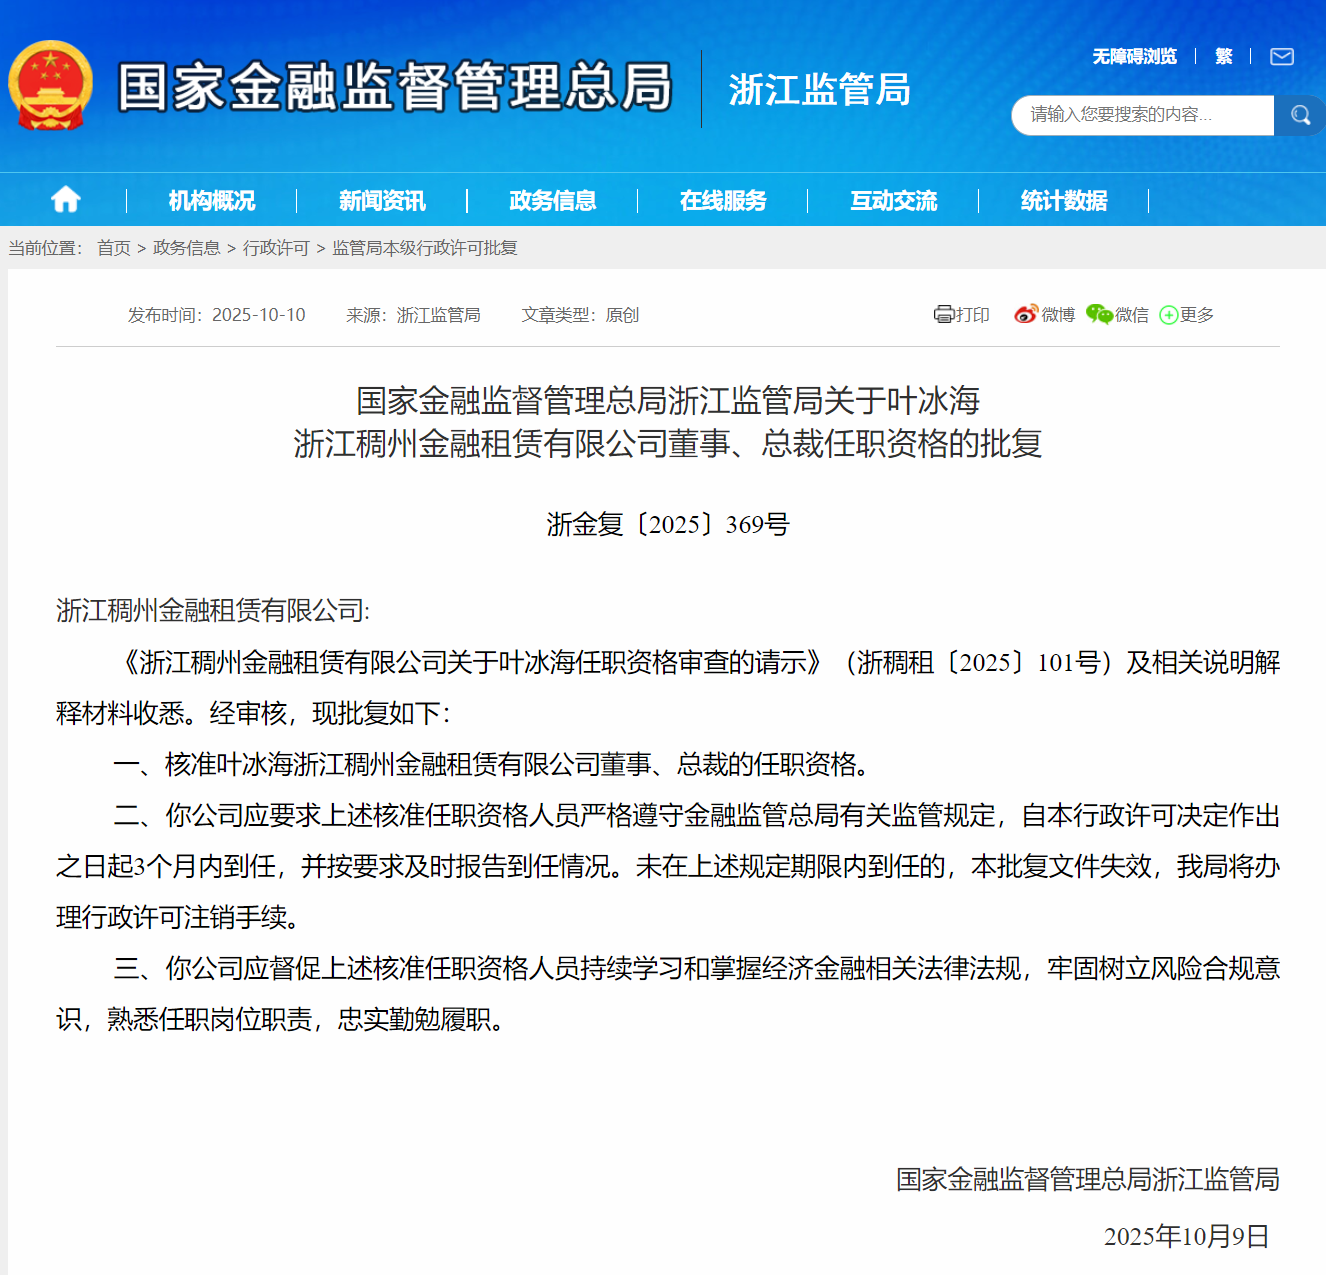Open the 新闻资讯 menu
The width and height of the screenshot is (1326, 1275).
point(382,201)
